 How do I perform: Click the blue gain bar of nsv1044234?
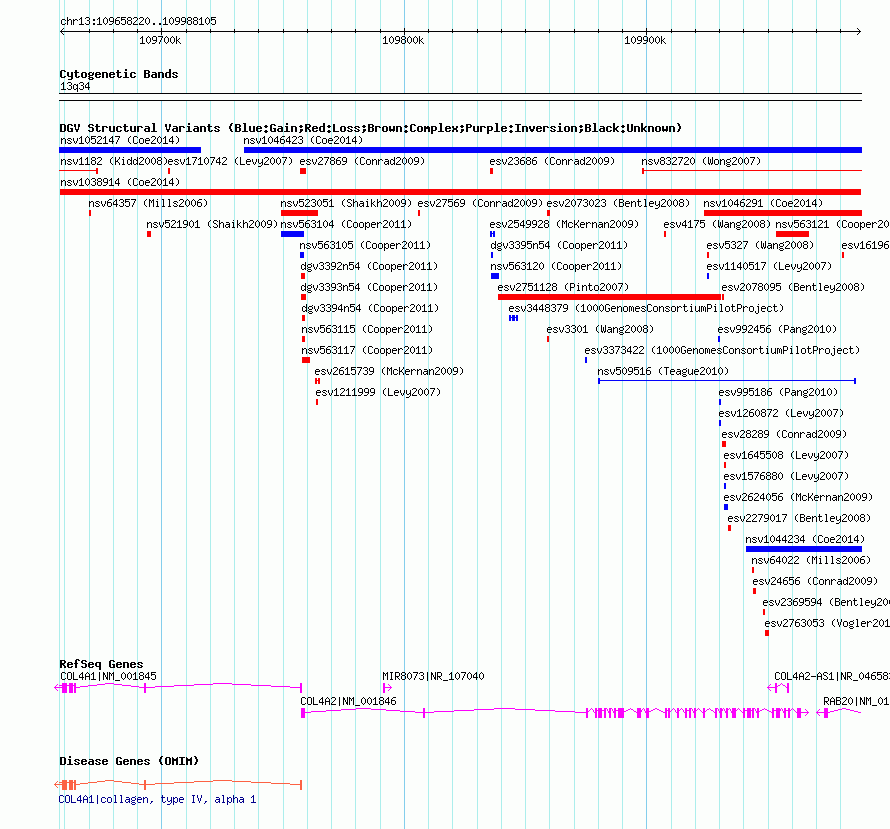[804, 549]
